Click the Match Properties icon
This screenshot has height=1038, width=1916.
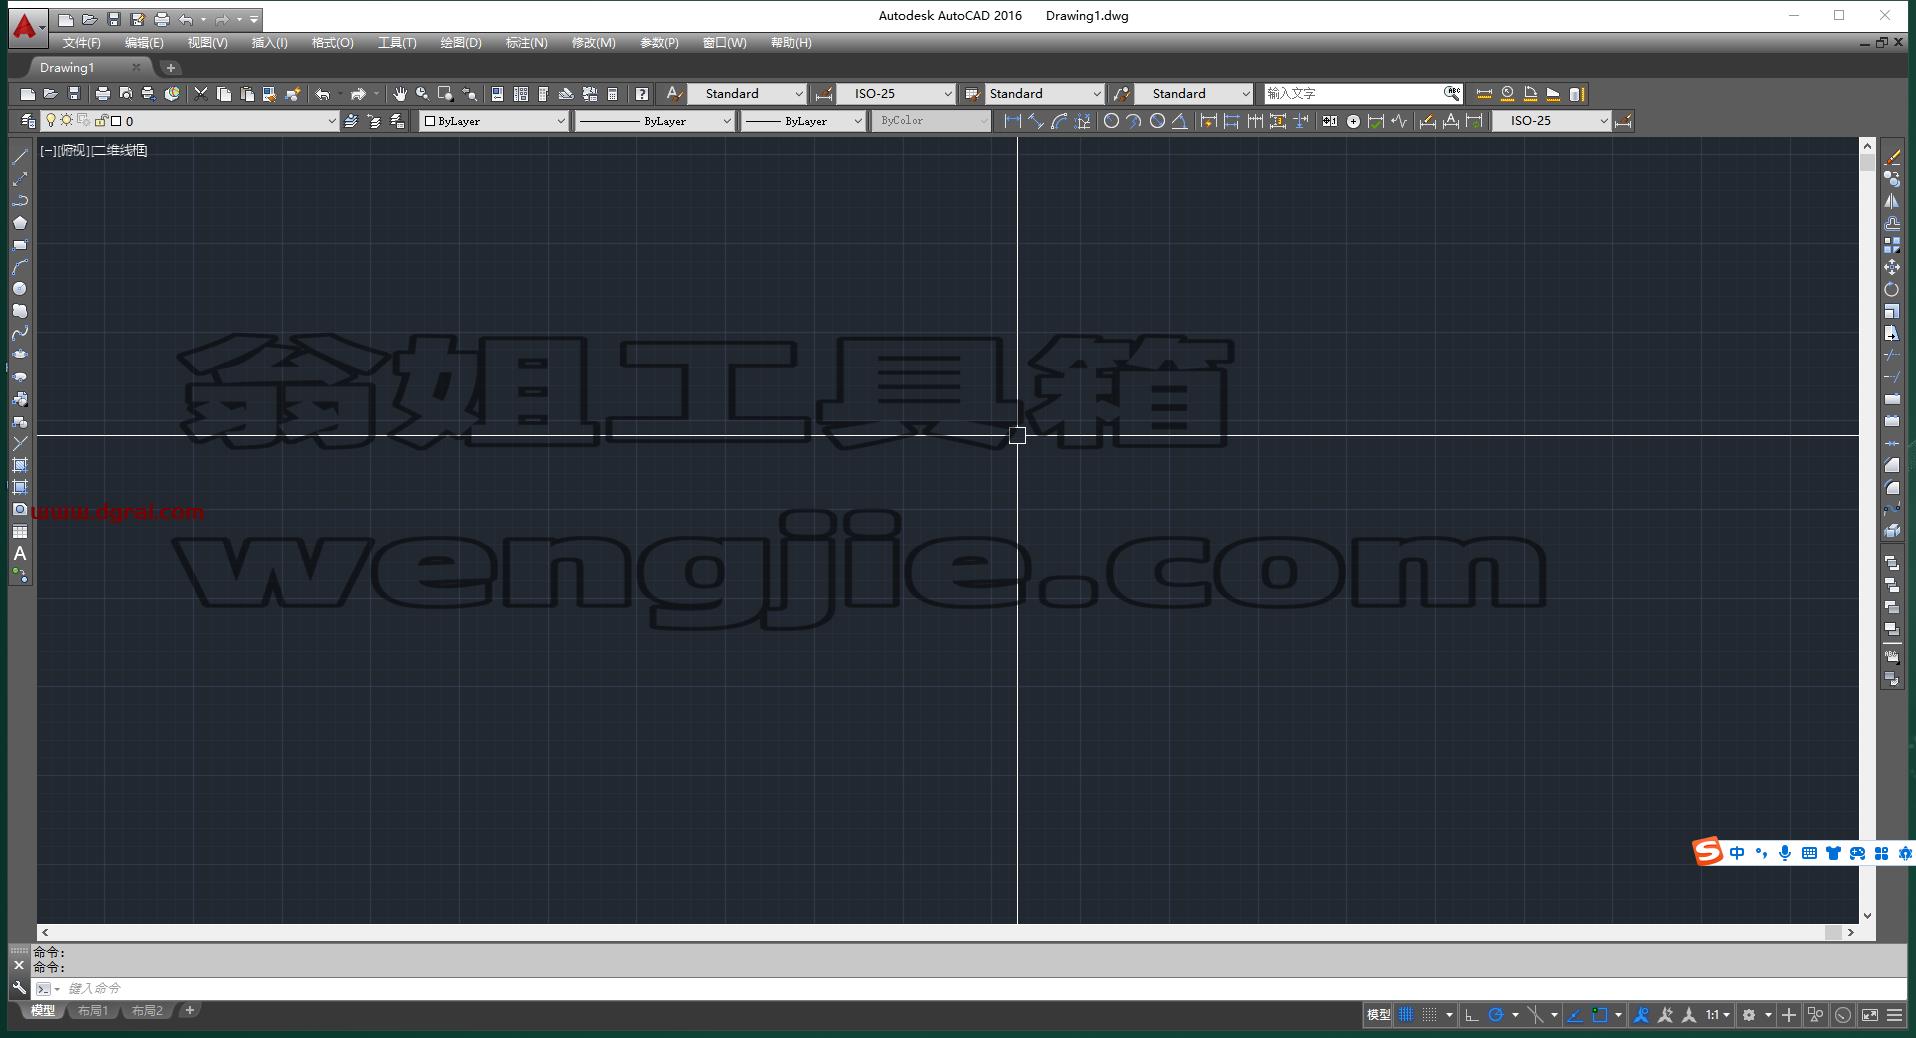293,94
